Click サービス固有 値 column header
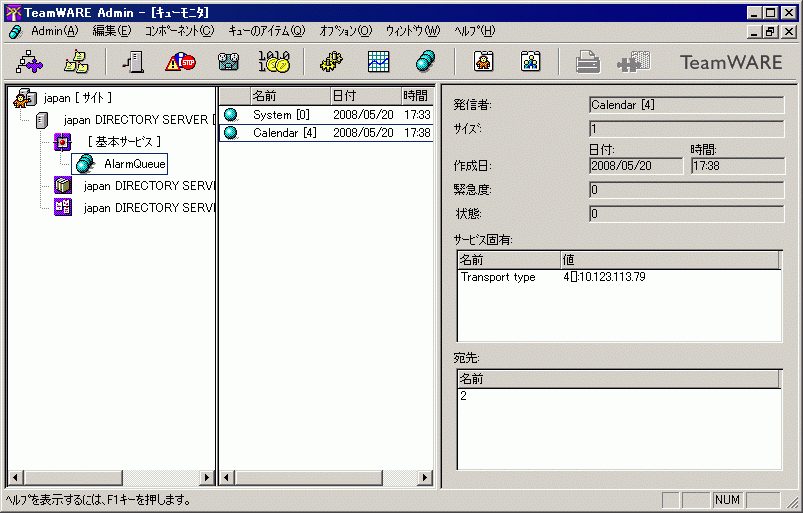The height and width of the screenshot is (513, 803). (x=670, y=260)
